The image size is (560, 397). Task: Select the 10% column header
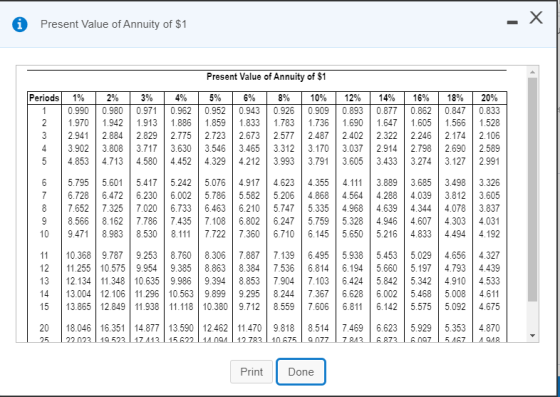tap(318, 98)
